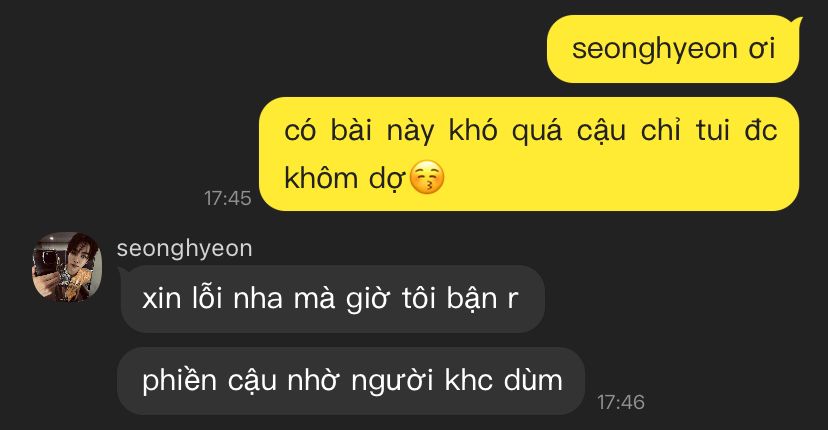The height and width of the screenshot is (430, 828).
Task: Select the 'xin lỗi nha mà giờ tôi bận r' message
Action: coord(333,299)
